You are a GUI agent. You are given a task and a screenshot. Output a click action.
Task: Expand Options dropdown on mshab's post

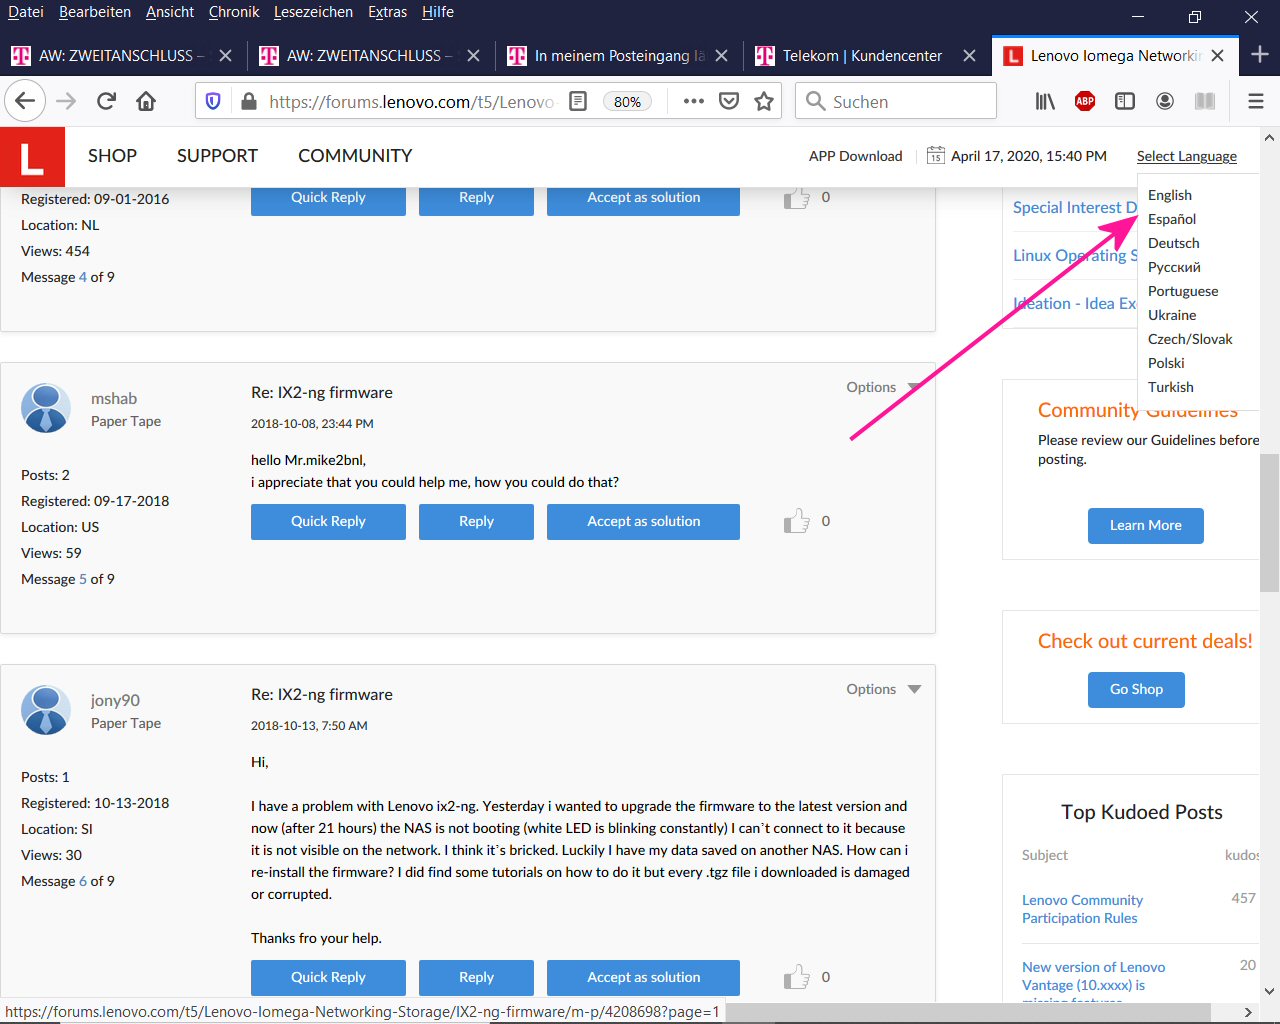pyautogui.click(x=884, y=387)
